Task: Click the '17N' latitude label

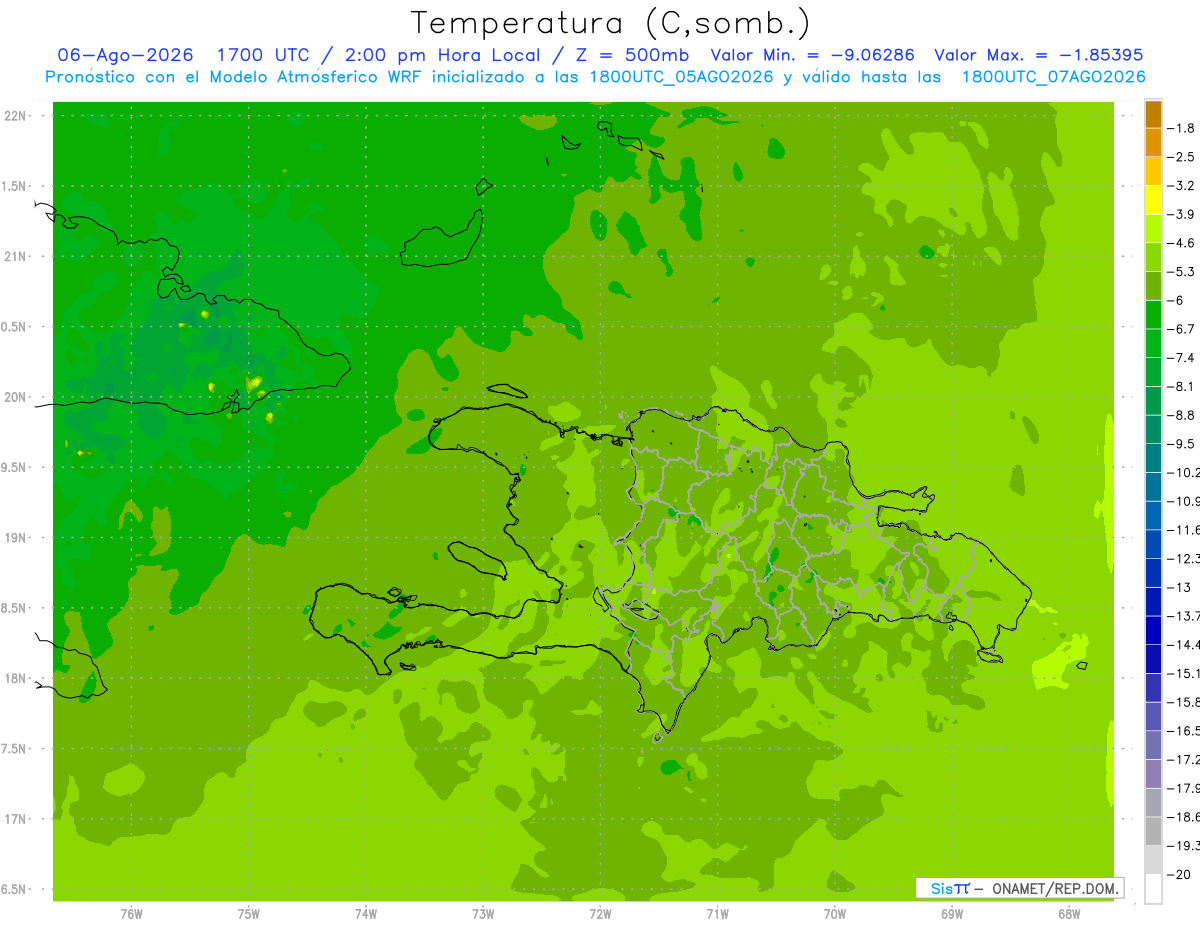Action: click(x=15, y=819)
